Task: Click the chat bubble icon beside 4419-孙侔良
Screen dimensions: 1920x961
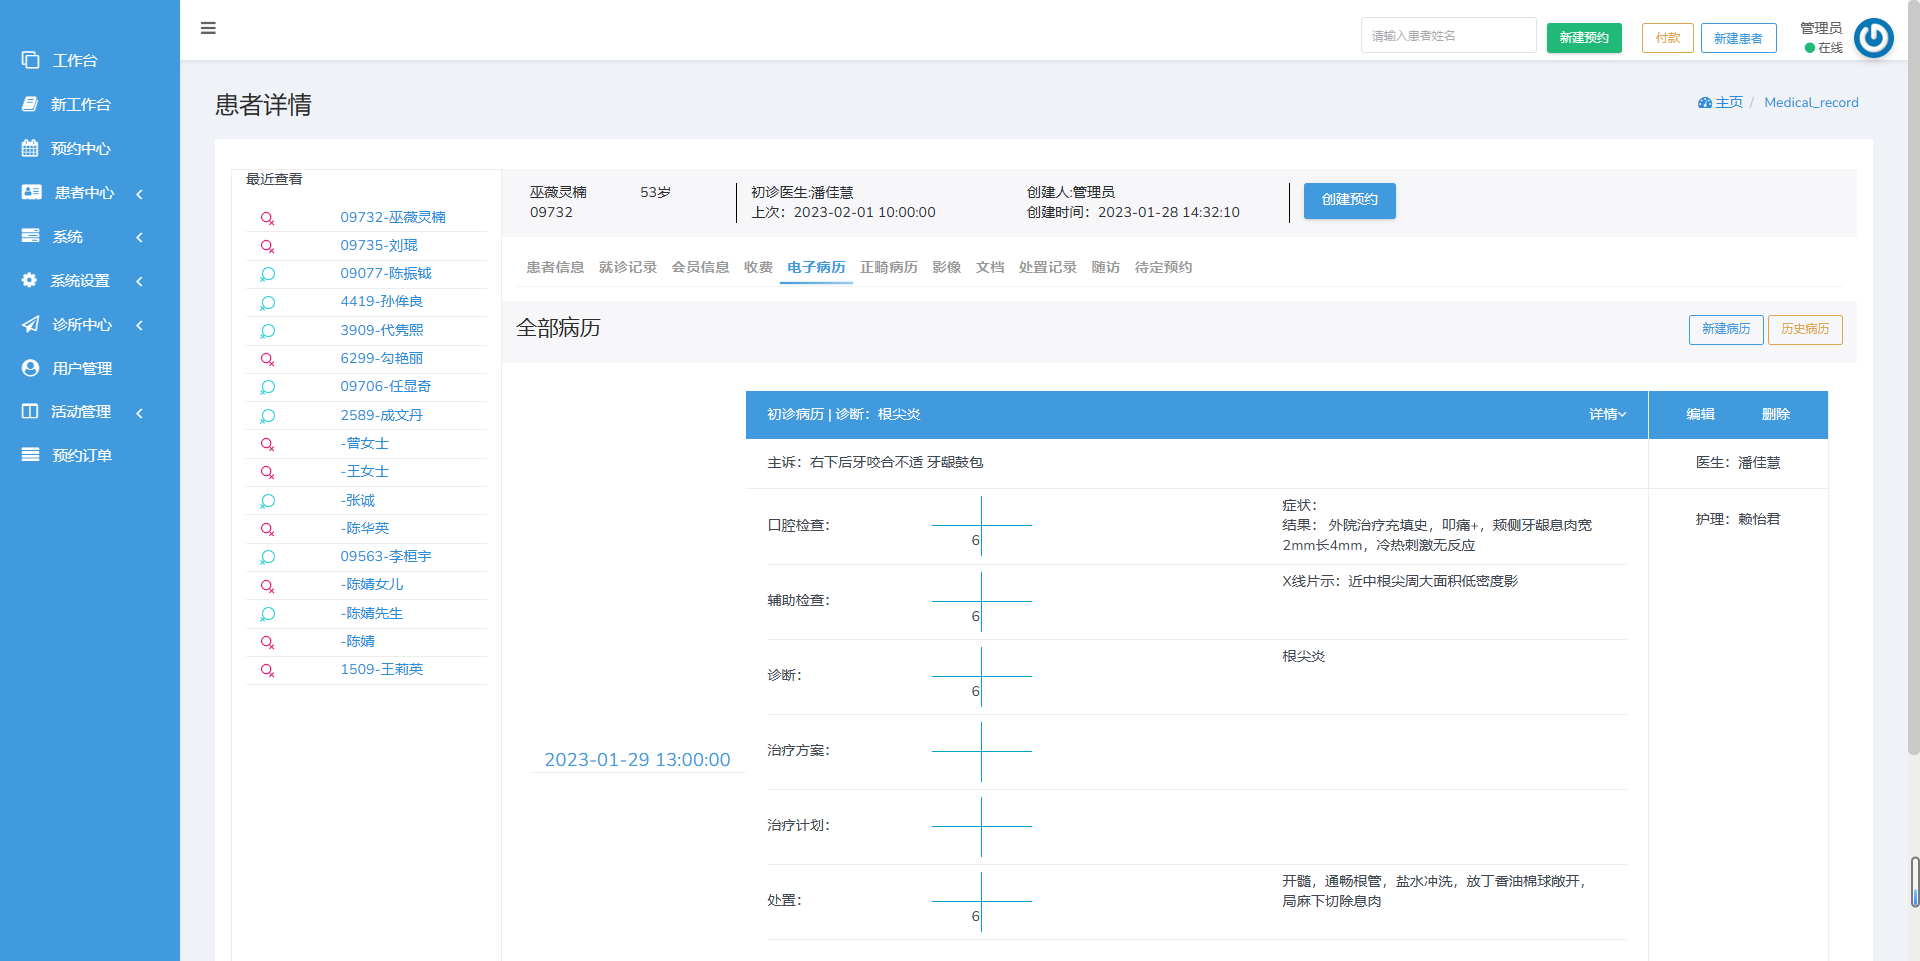Action: coord(267,302)
